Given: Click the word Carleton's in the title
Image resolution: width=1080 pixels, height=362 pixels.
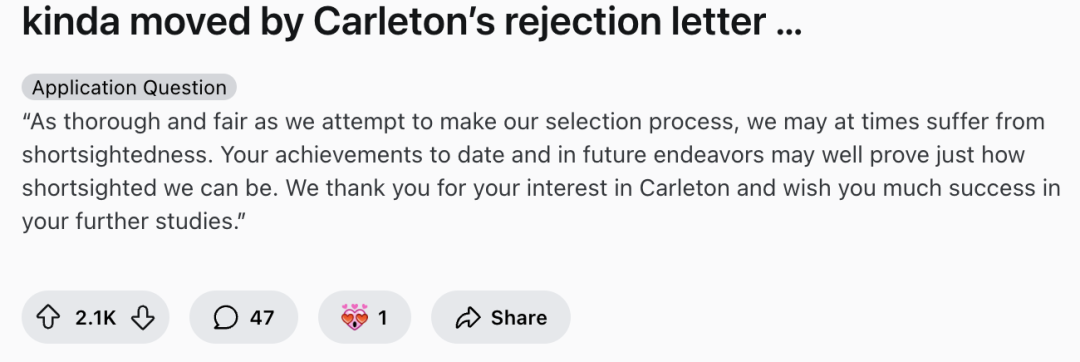Looking at the screenshot, I should pyautogui.click(x=408, y=22).
